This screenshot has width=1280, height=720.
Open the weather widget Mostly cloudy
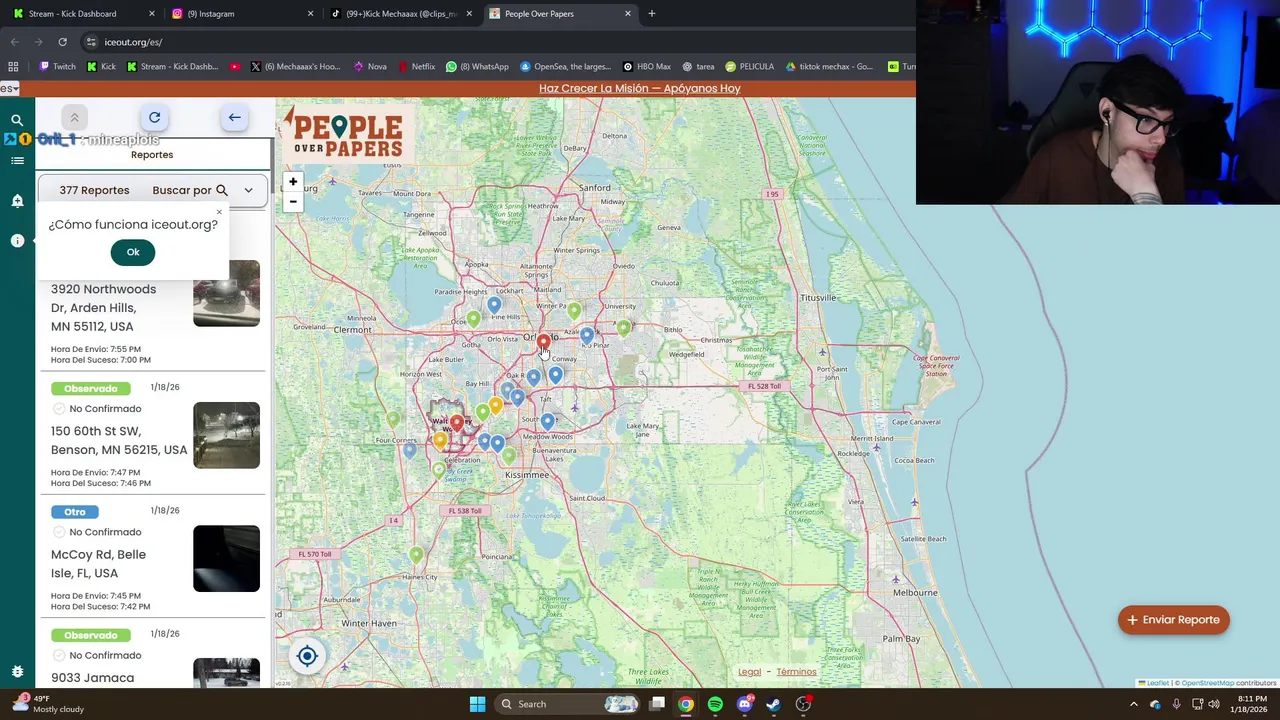click(x=47, y=704)
